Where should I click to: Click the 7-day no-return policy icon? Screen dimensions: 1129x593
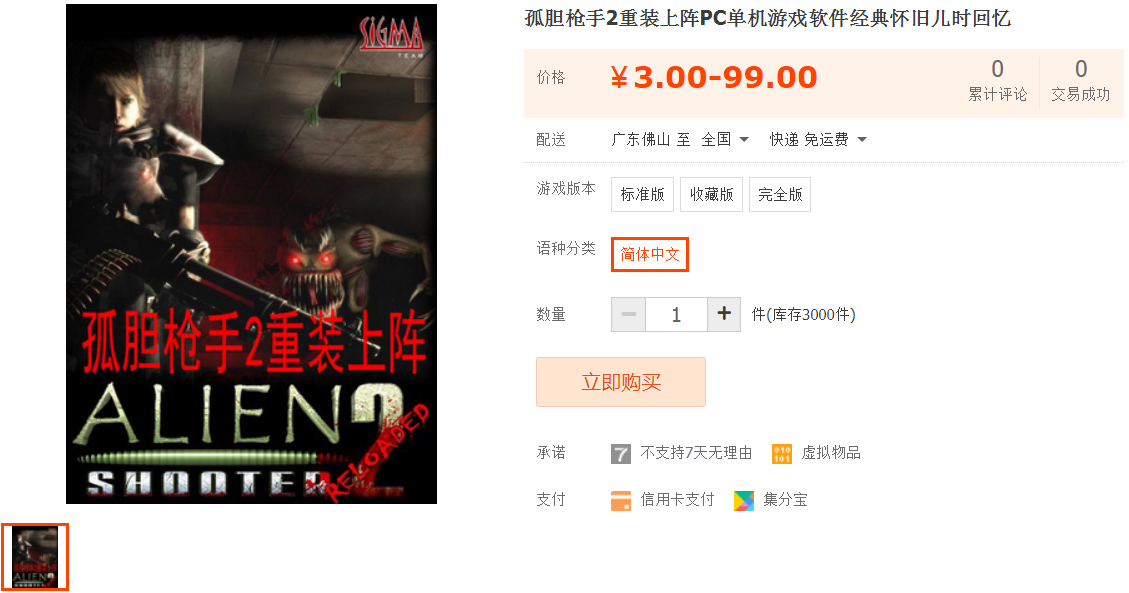pyautogui.click(x=621, y=453)
